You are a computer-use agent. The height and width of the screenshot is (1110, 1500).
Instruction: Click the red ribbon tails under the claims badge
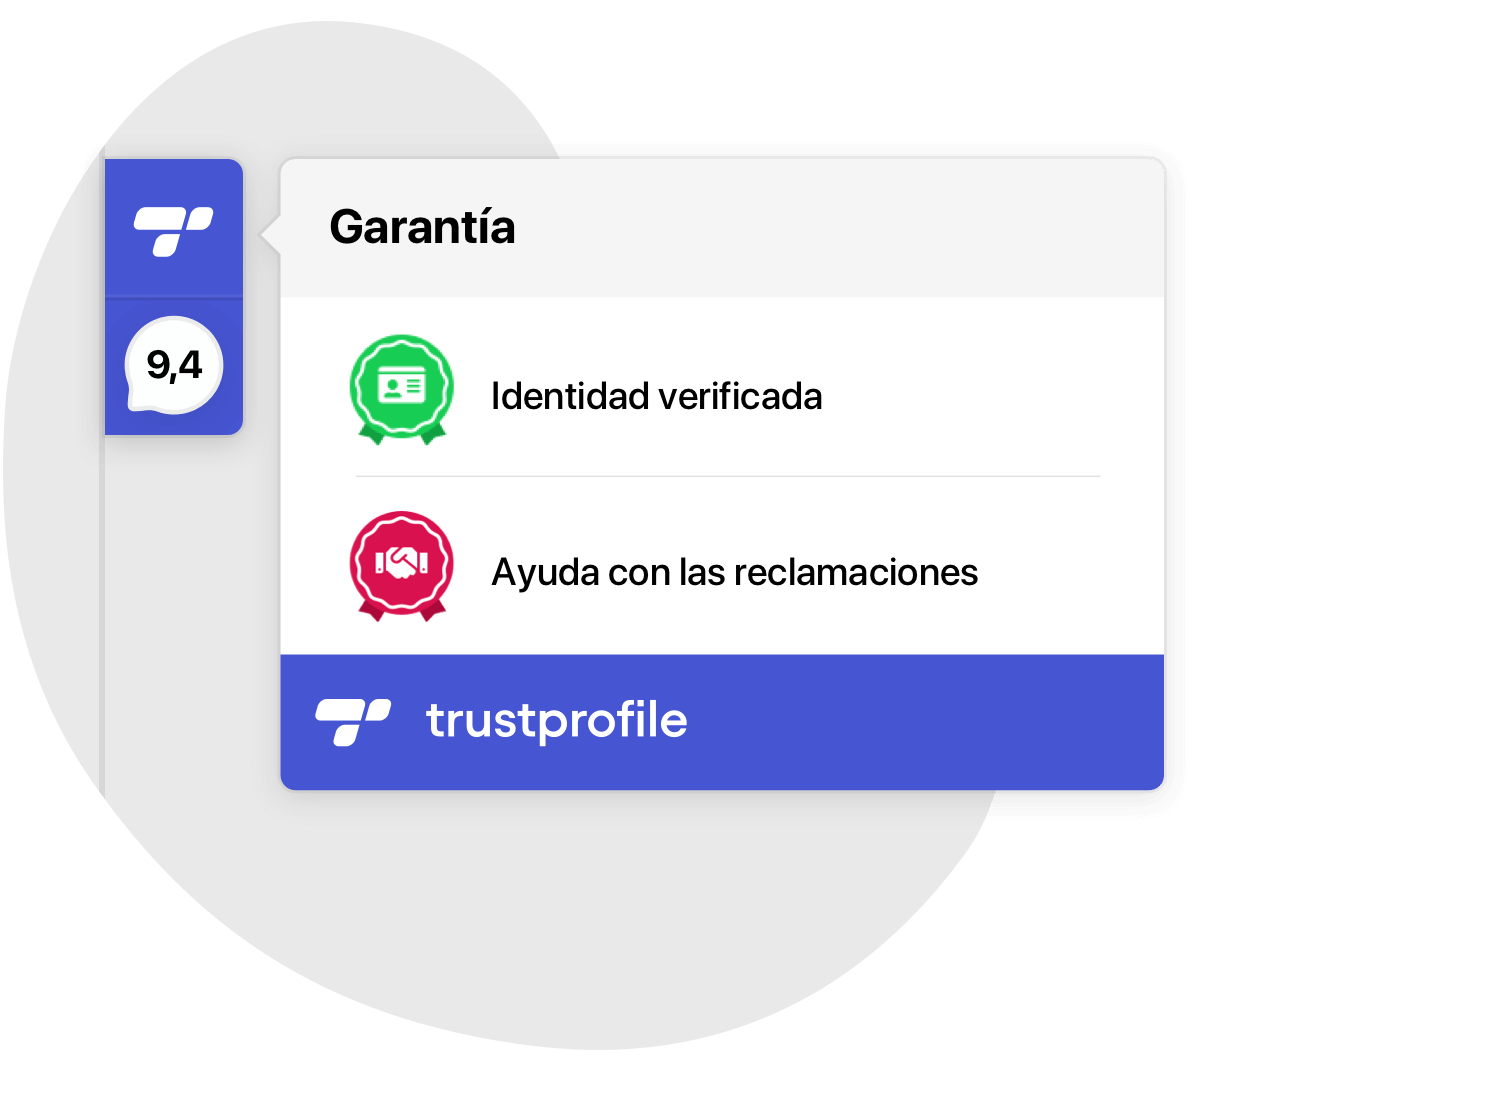coord(401,611)
